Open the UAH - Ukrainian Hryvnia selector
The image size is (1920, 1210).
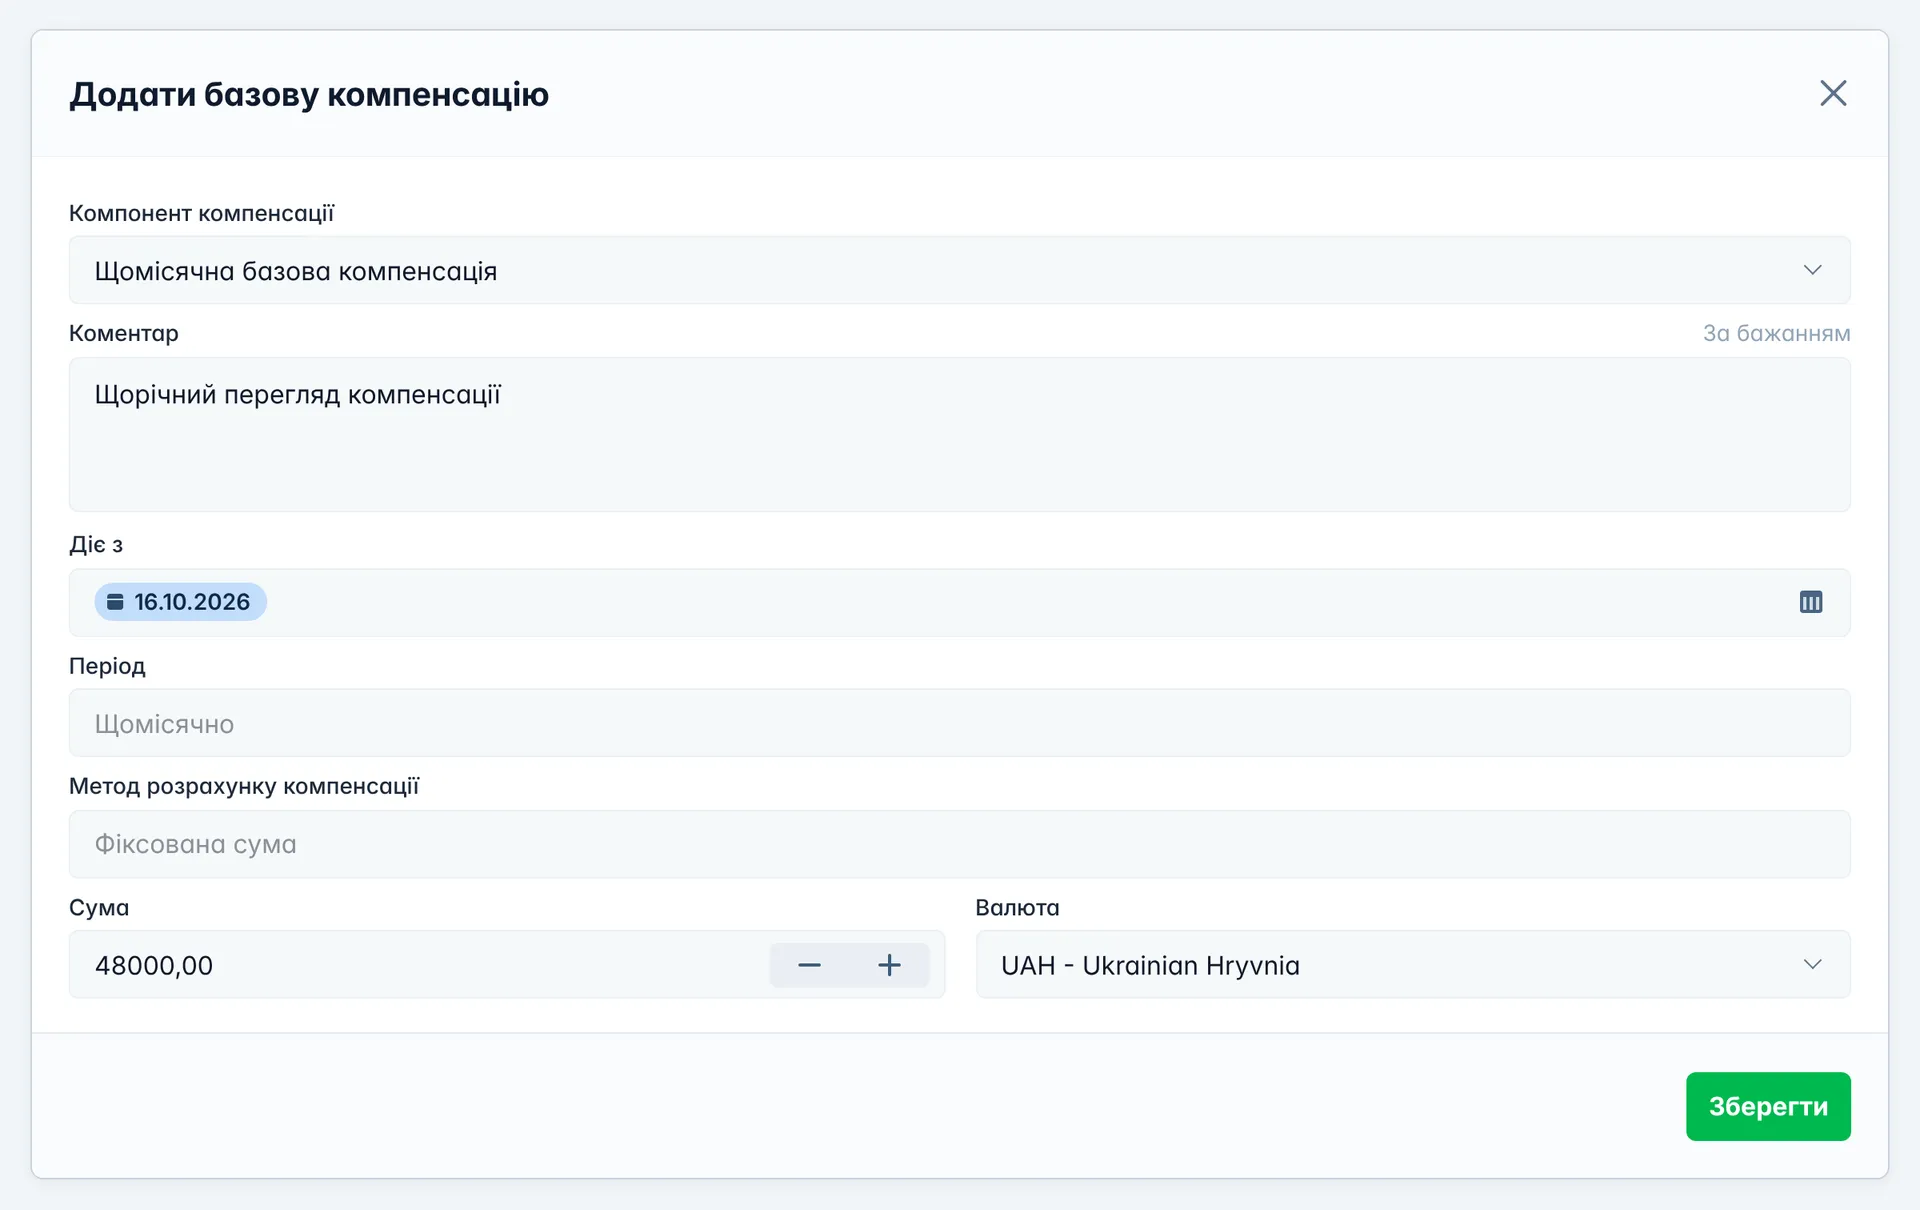[1413, 964]
